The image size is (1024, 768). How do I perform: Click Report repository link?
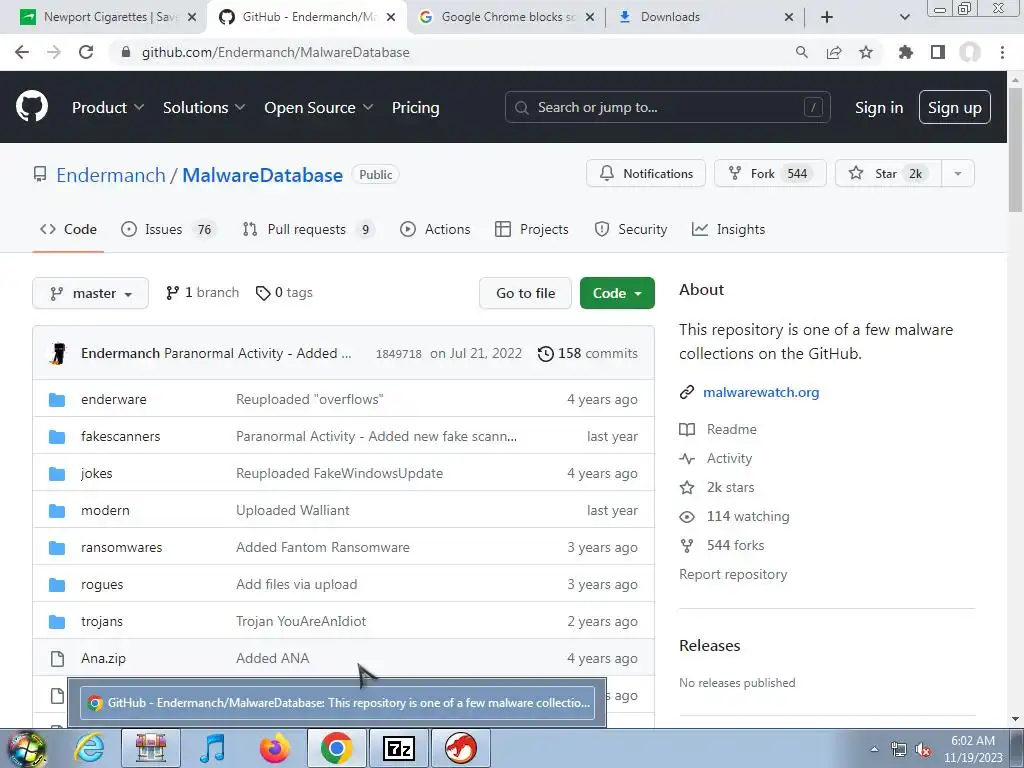[x=733, y=574]
